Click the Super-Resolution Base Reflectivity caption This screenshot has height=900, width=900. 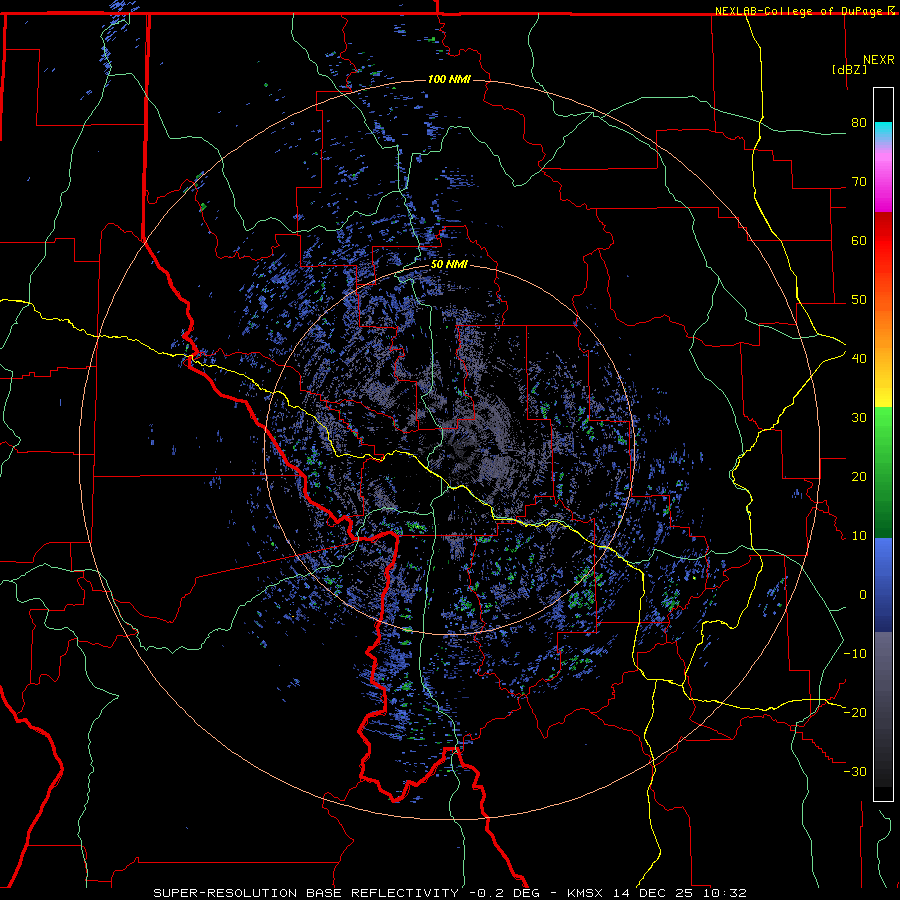point(449,893)
